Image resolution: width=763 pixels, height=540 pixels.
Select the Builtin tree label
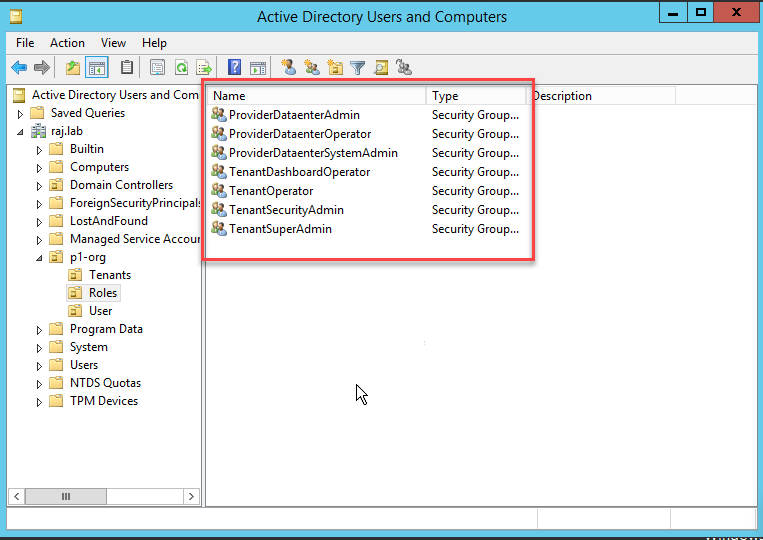coord(87,149)
